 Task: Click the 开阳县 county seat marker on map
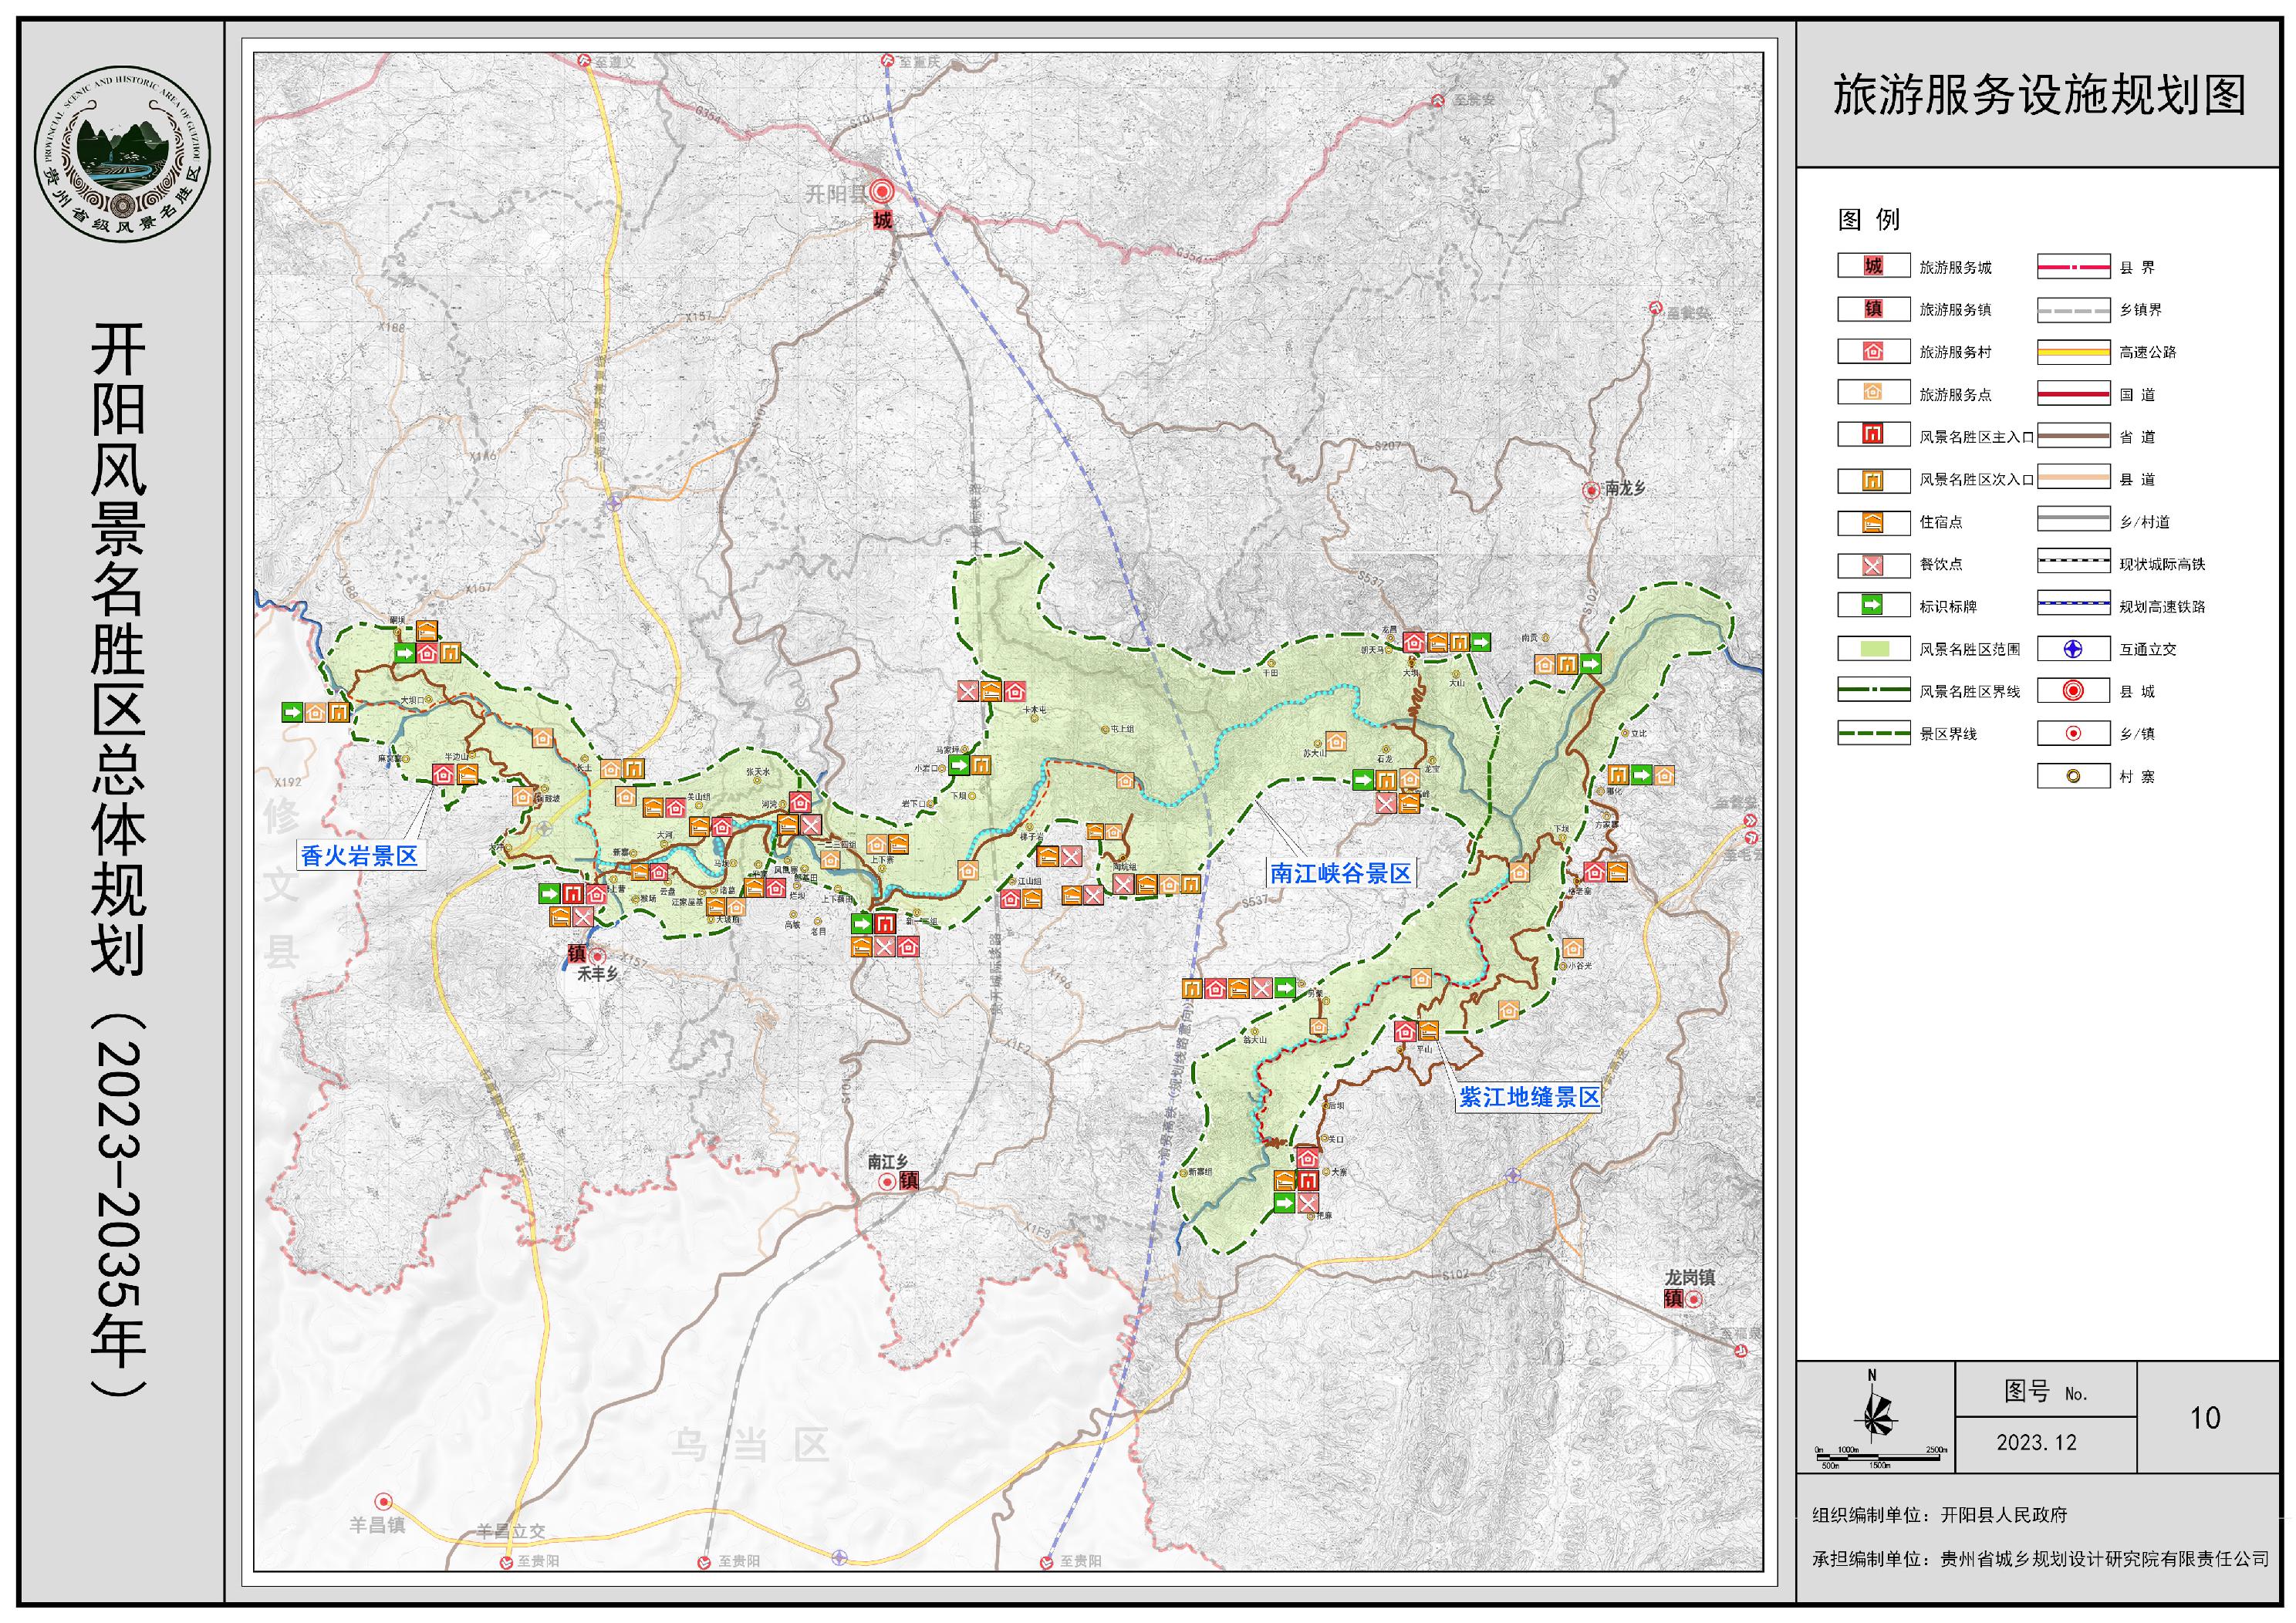(882, 192)
